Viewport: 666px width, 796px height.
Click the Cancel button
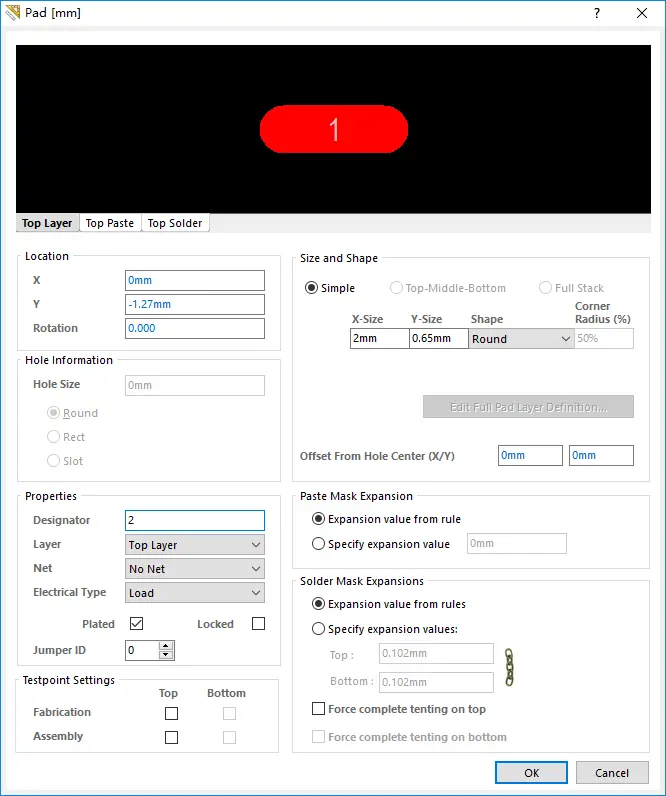pos(612,773)
